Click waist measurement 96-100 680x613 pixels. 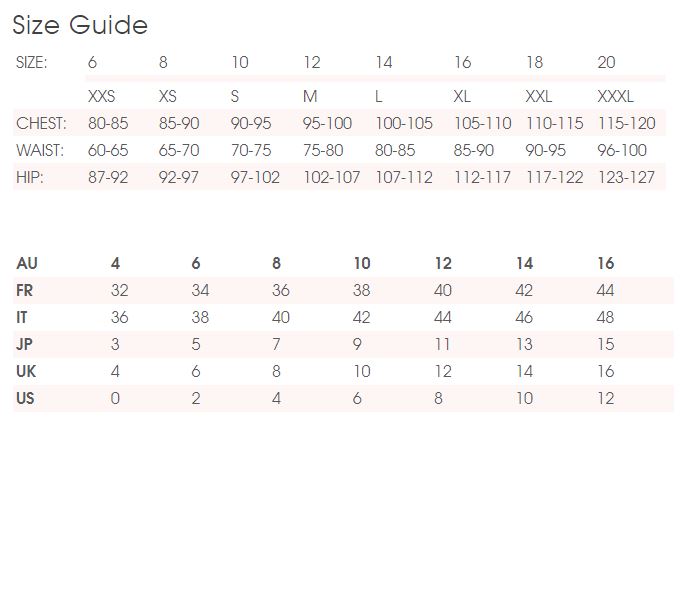[x=622, y=151]
